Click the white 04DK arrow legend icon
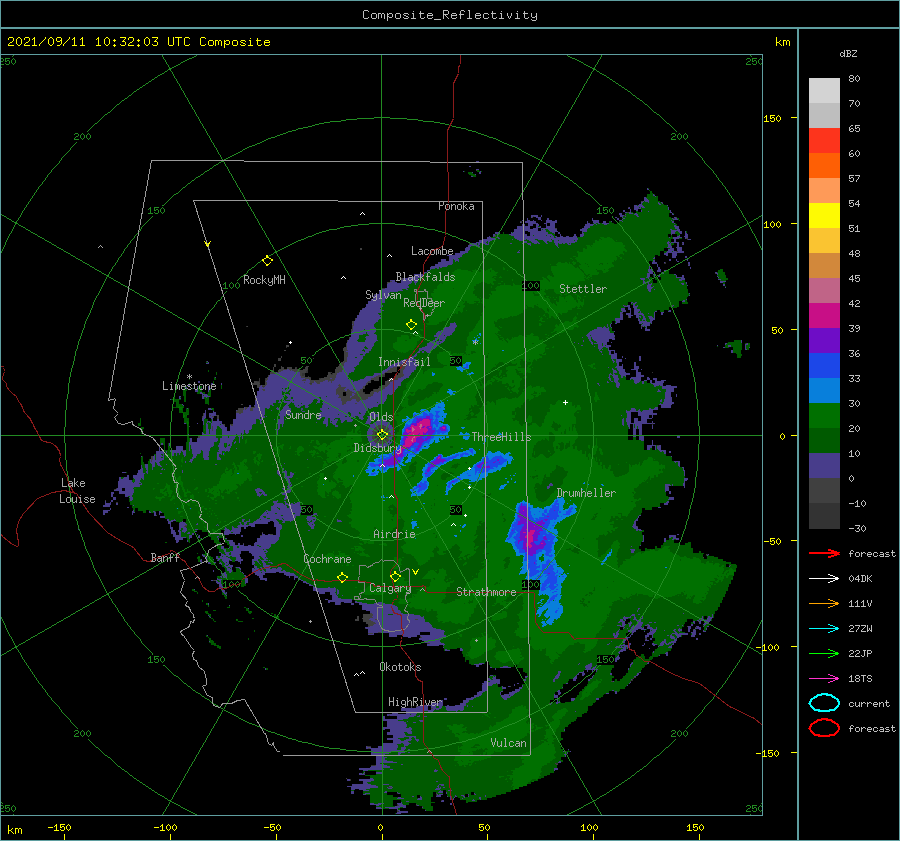This screenshot has height=841, width=900. 824,578
